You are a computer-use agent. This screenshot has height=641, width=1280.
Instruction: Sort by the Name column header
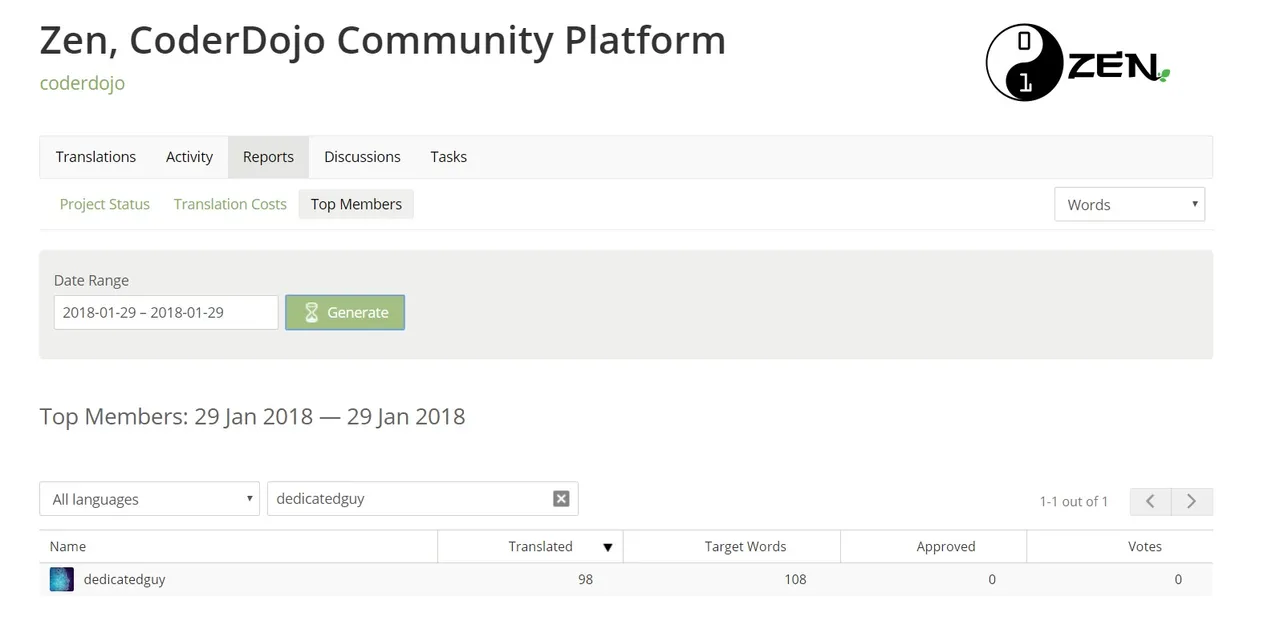238,546
